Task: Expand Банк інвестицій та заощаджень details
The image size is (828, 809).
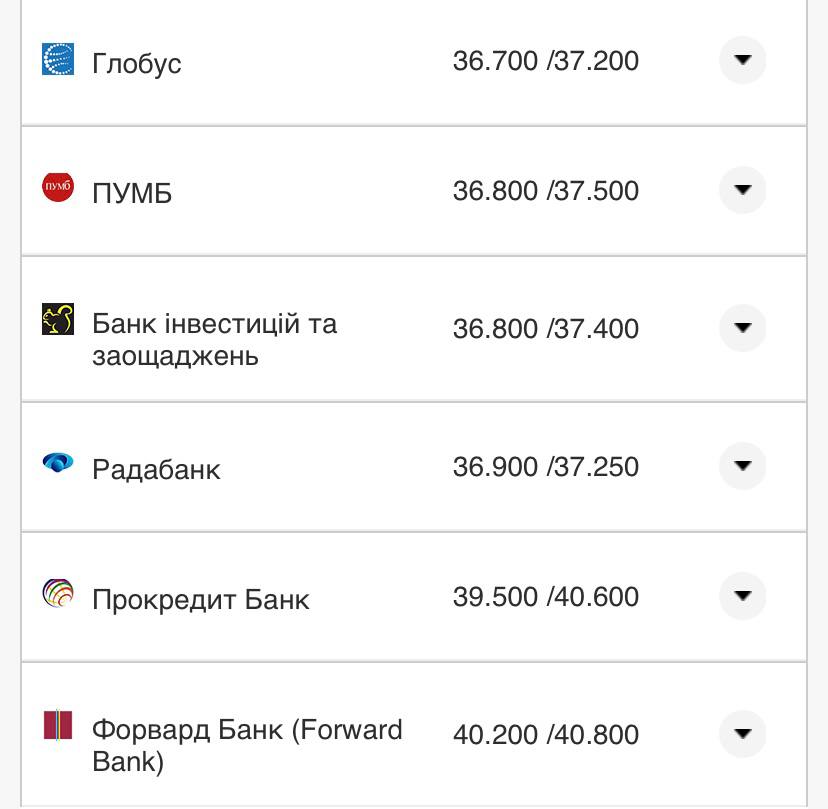Action: click(742, 328)
